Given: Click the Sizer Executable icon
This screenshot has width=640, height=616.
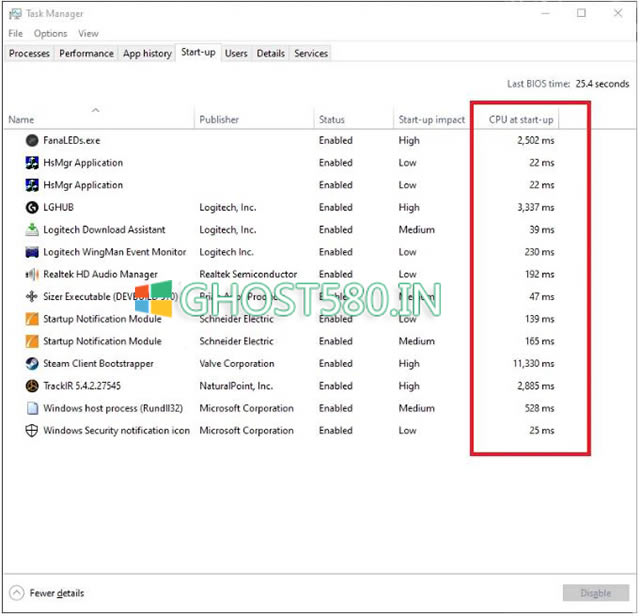Looking at the screenshot, I should 32,297.
